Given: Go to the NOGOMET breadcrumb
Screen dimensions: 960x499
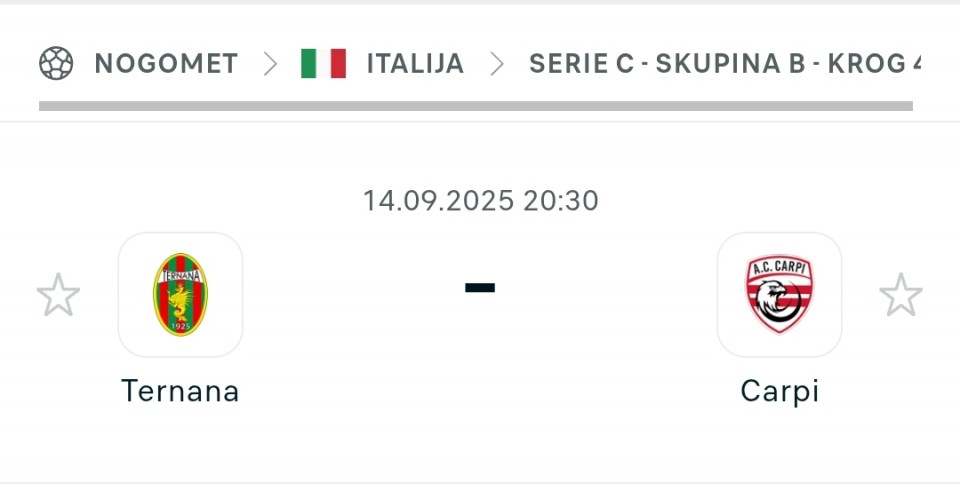Looking at the screenshot, I should click(x=166, y=64).
